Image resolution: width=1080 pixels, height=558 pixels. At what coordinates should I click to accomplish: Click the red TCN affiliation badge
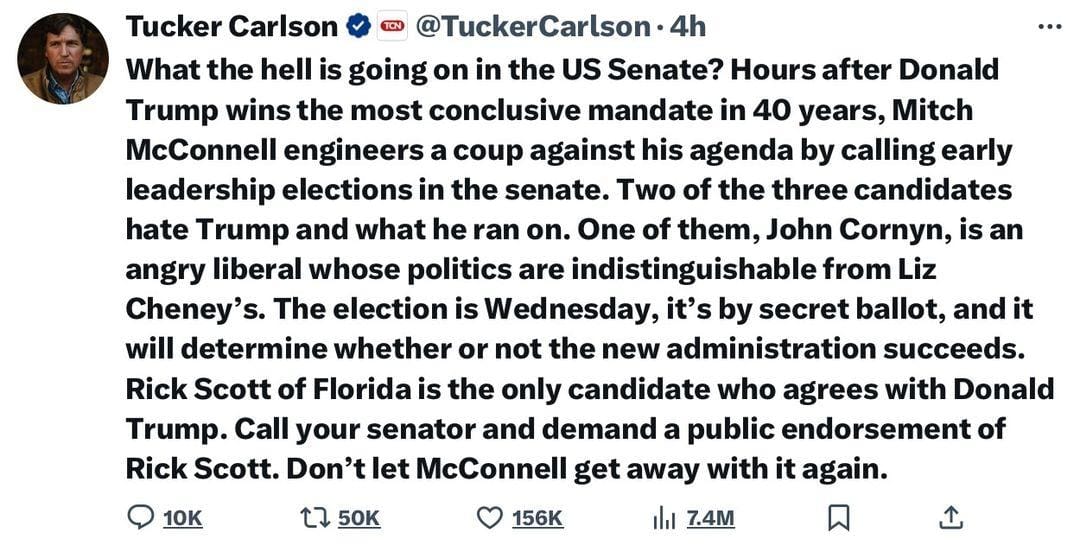(x=391, y=27)
